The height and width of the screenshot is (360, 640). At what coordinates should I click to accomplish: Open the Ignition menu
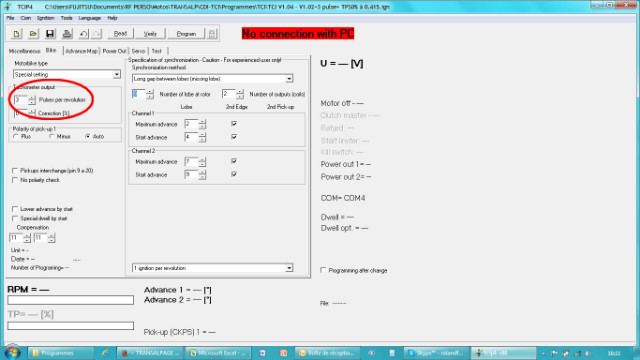[45, 18]
